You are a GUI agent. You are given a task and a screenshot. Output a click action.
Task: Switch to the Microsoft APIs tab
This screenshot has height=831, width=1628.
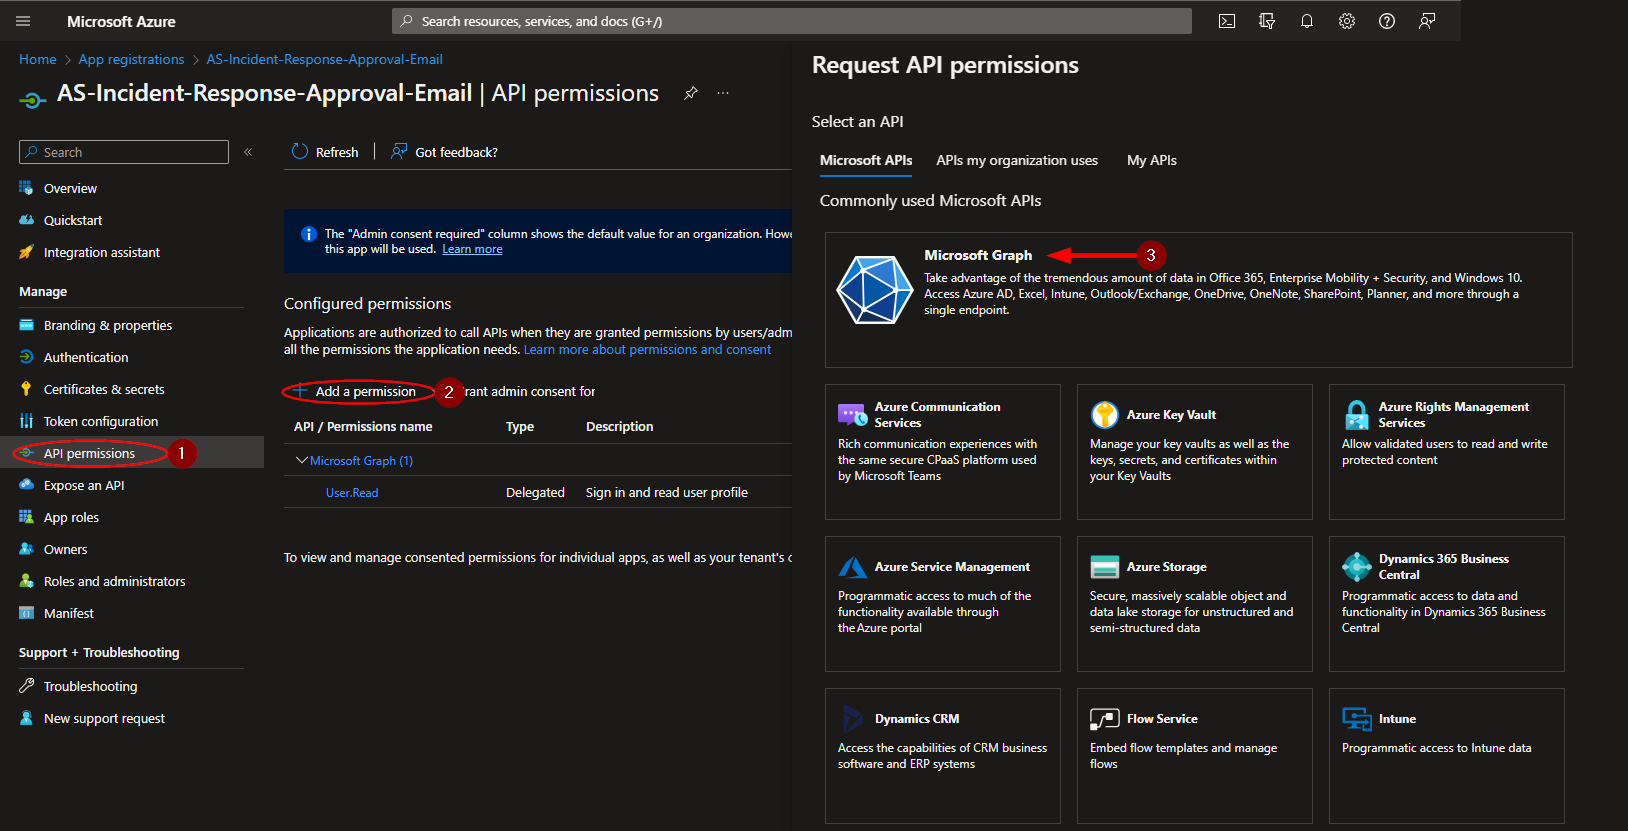click(866, 160)
